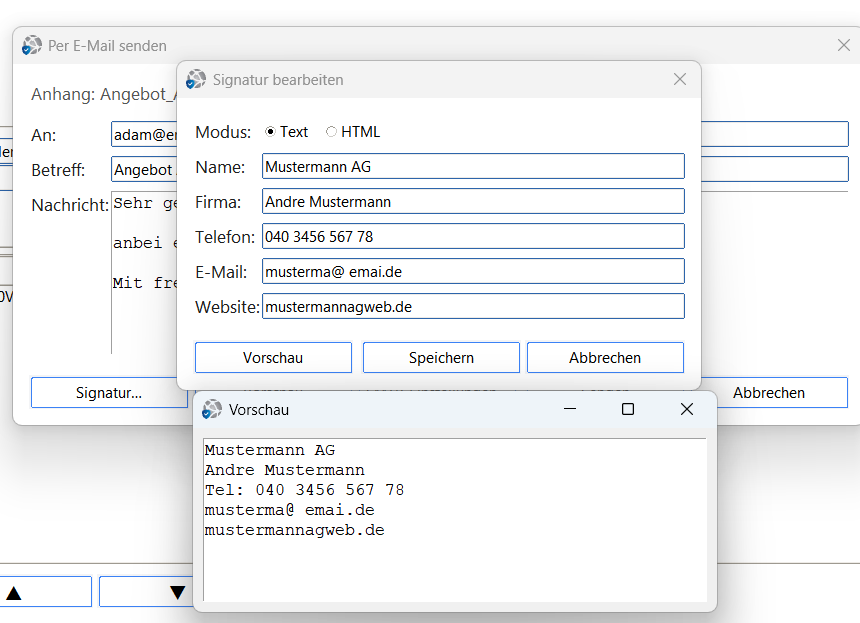
Task: Click the Vorschau button
Action: (273, 358)
